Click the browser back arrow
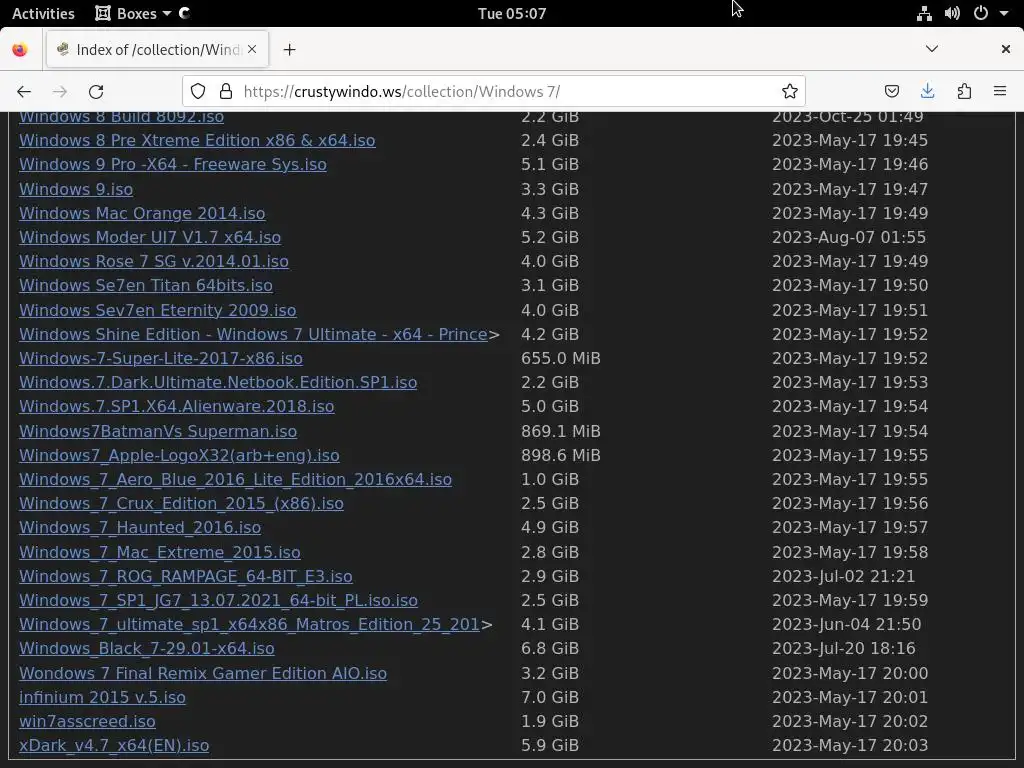Image resolution: width=1024 pixels, height=768 pixels. tap(24, 91)
